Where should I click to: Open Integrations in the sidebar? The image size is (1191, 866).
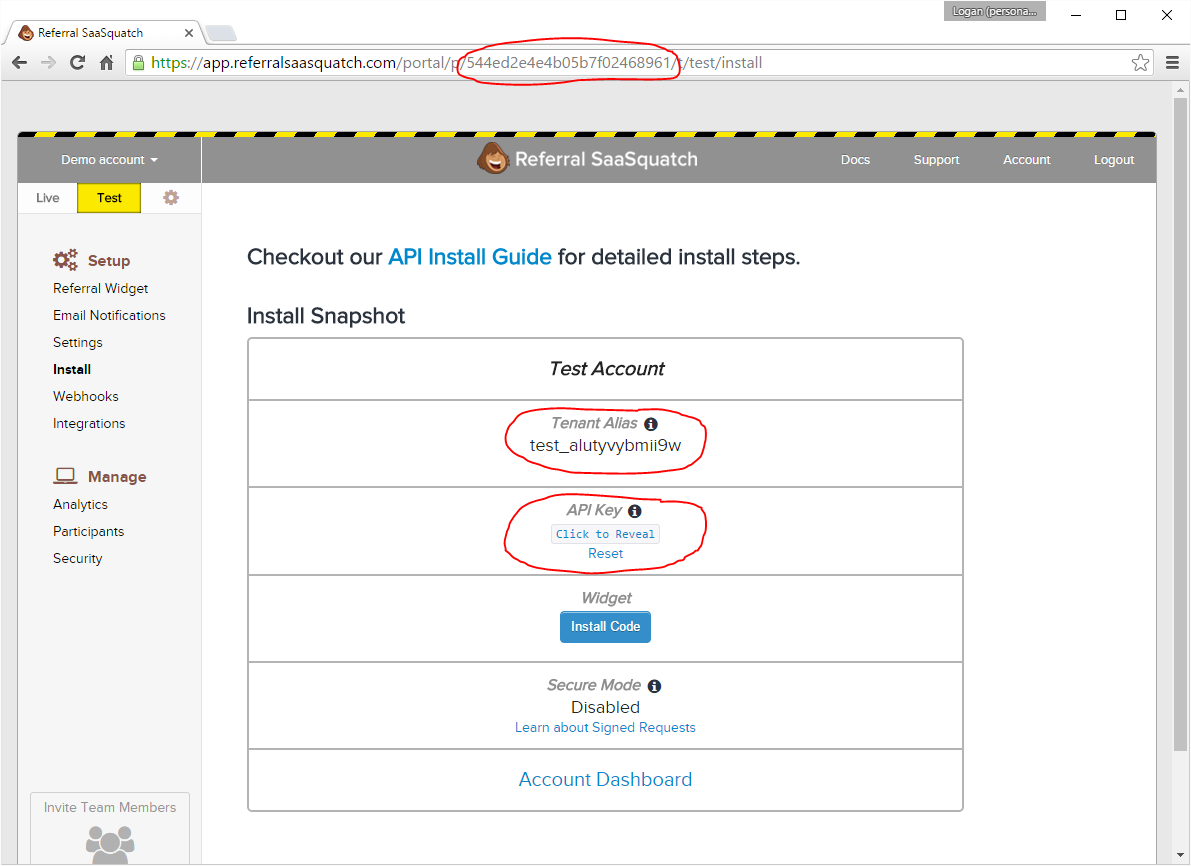89,424
